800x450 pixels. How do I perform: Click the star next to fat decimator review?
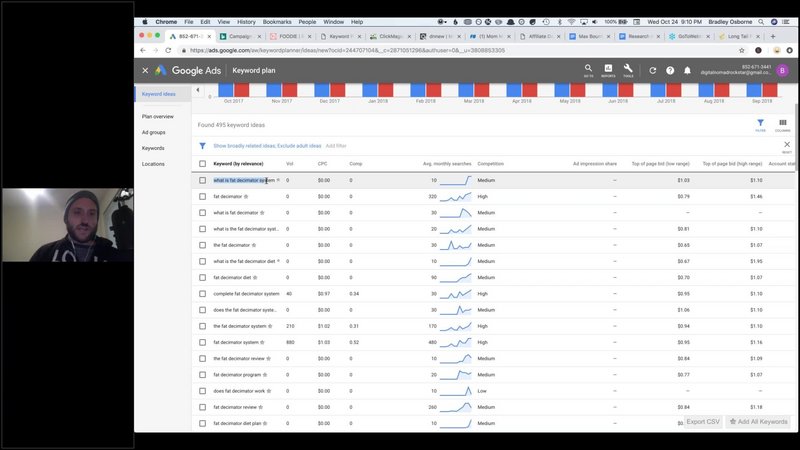coord(261,407)
